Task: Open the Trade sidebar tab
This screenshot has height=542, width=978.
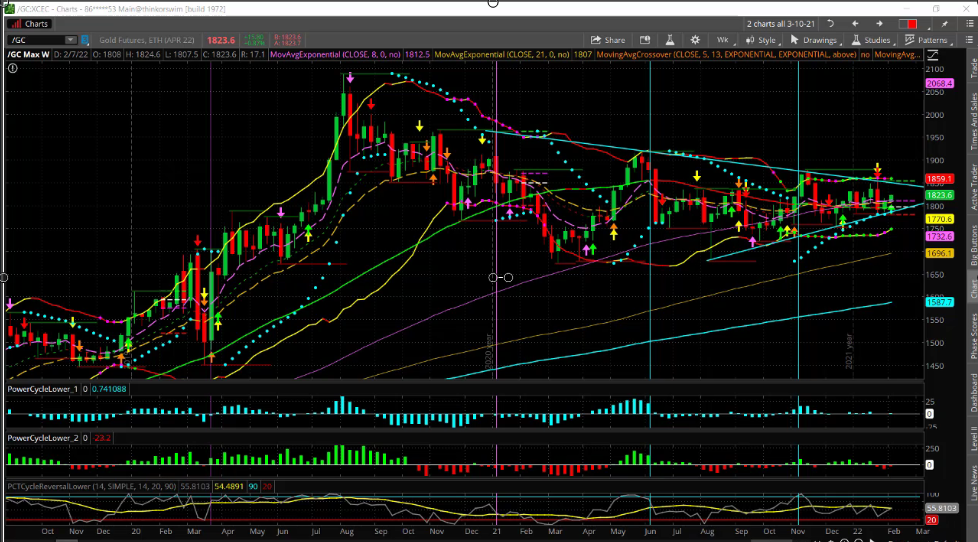Action: (972, 68)
